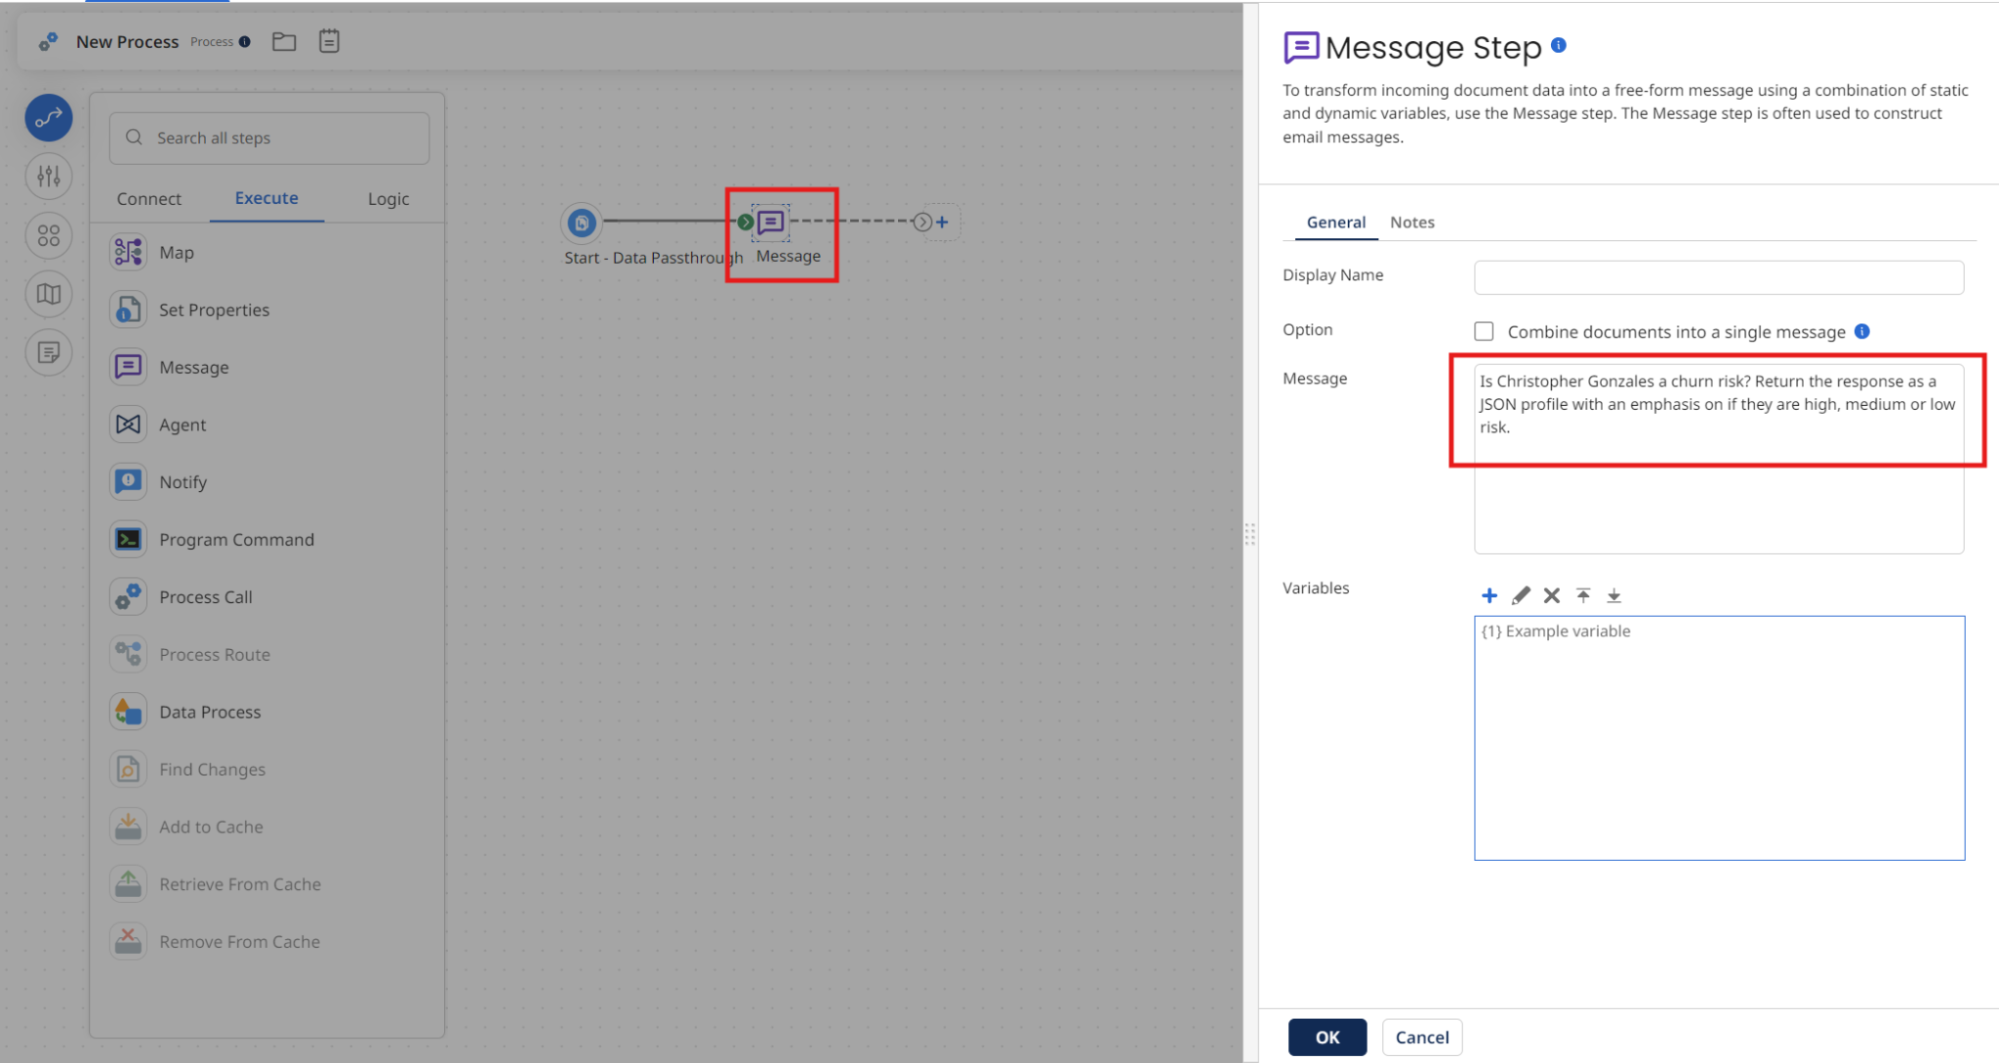Delete a variable using the X icon
Viewport: 1999px width, 1063px height.
[1551, 595]
